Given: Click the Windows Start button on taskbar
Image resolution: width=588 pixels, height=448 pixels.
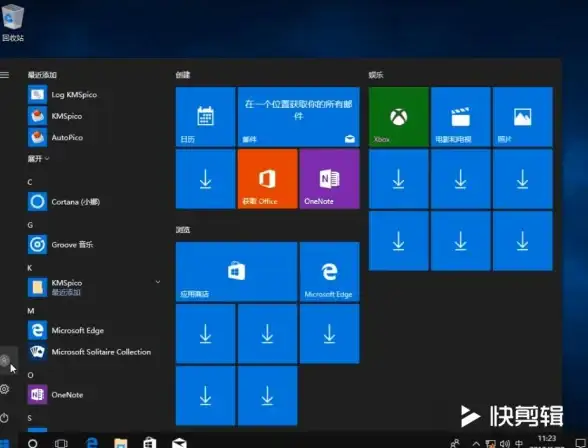Looking at the screenshot, I should pos(5,444).
